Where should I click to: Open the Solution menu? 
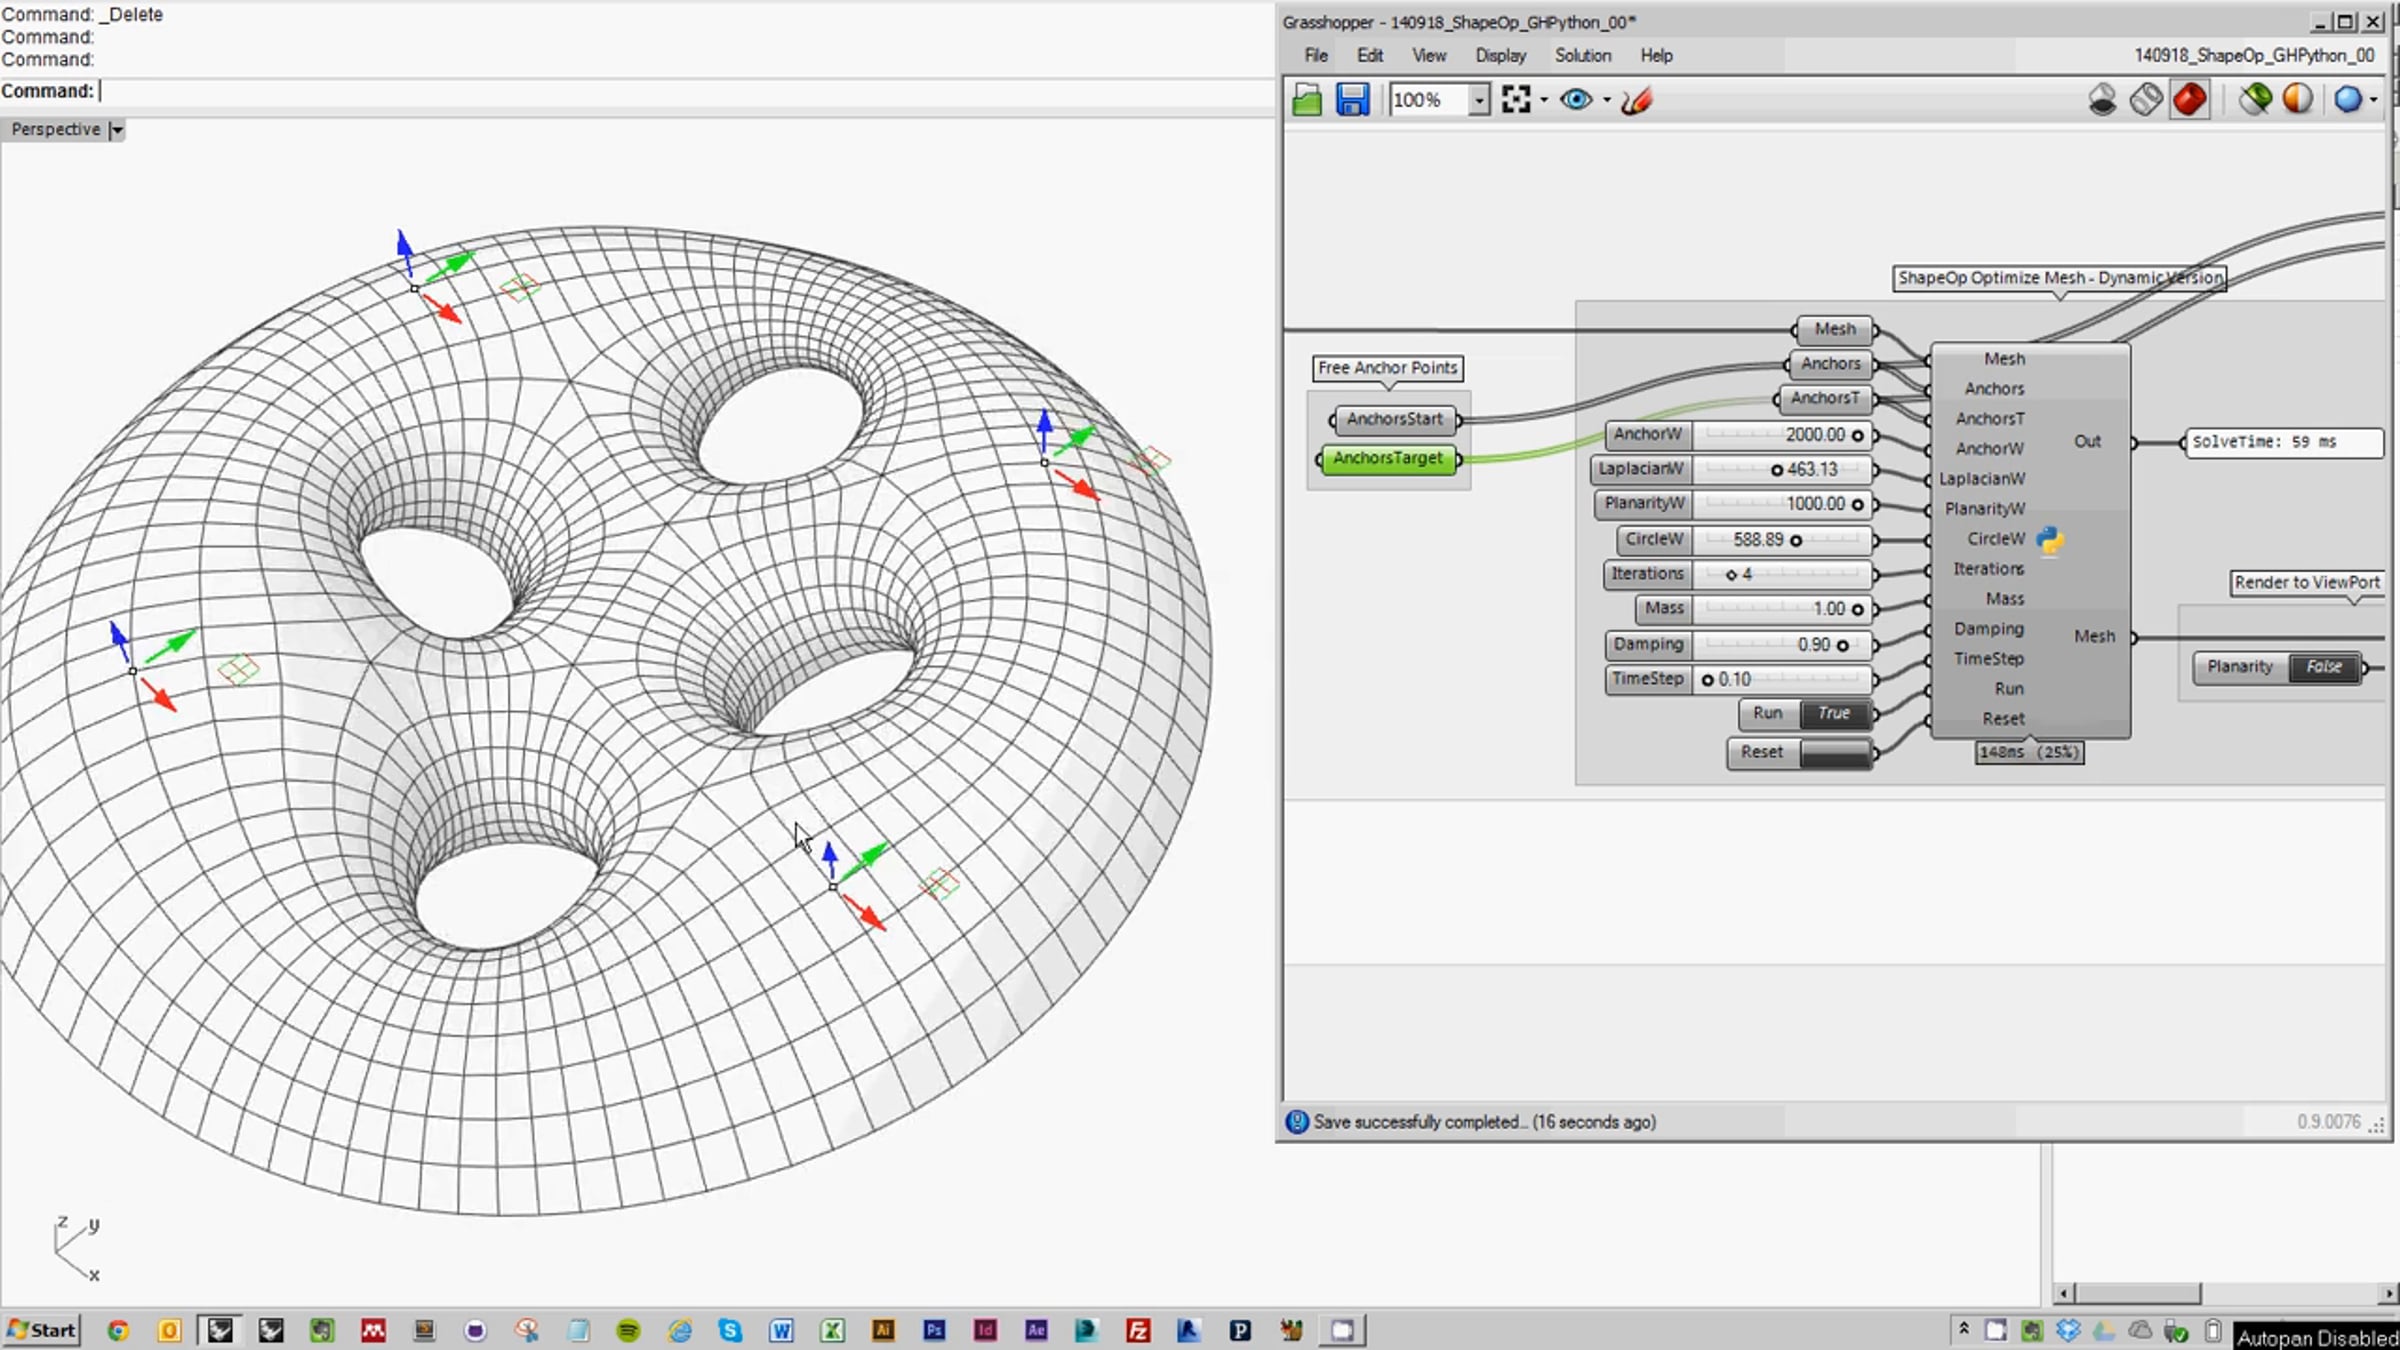(1582, 56)
